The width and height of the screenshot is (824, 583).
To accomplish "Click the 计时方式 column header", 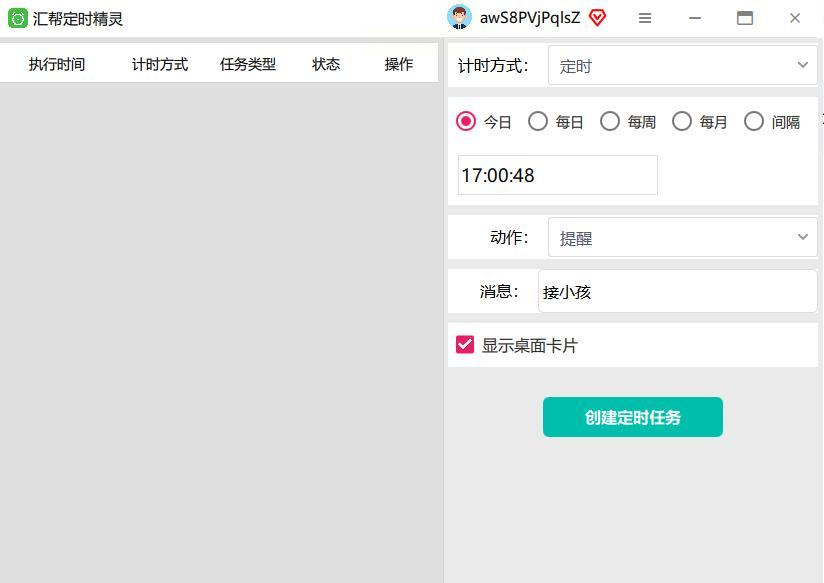I will 160,64.
